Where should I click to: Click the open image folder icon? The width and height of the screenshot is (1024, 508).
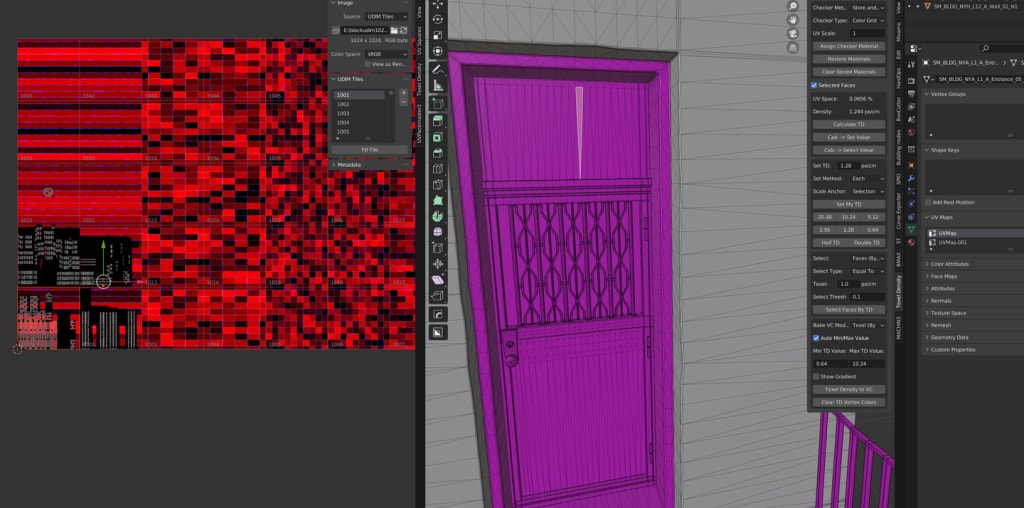tap(395, 30)
